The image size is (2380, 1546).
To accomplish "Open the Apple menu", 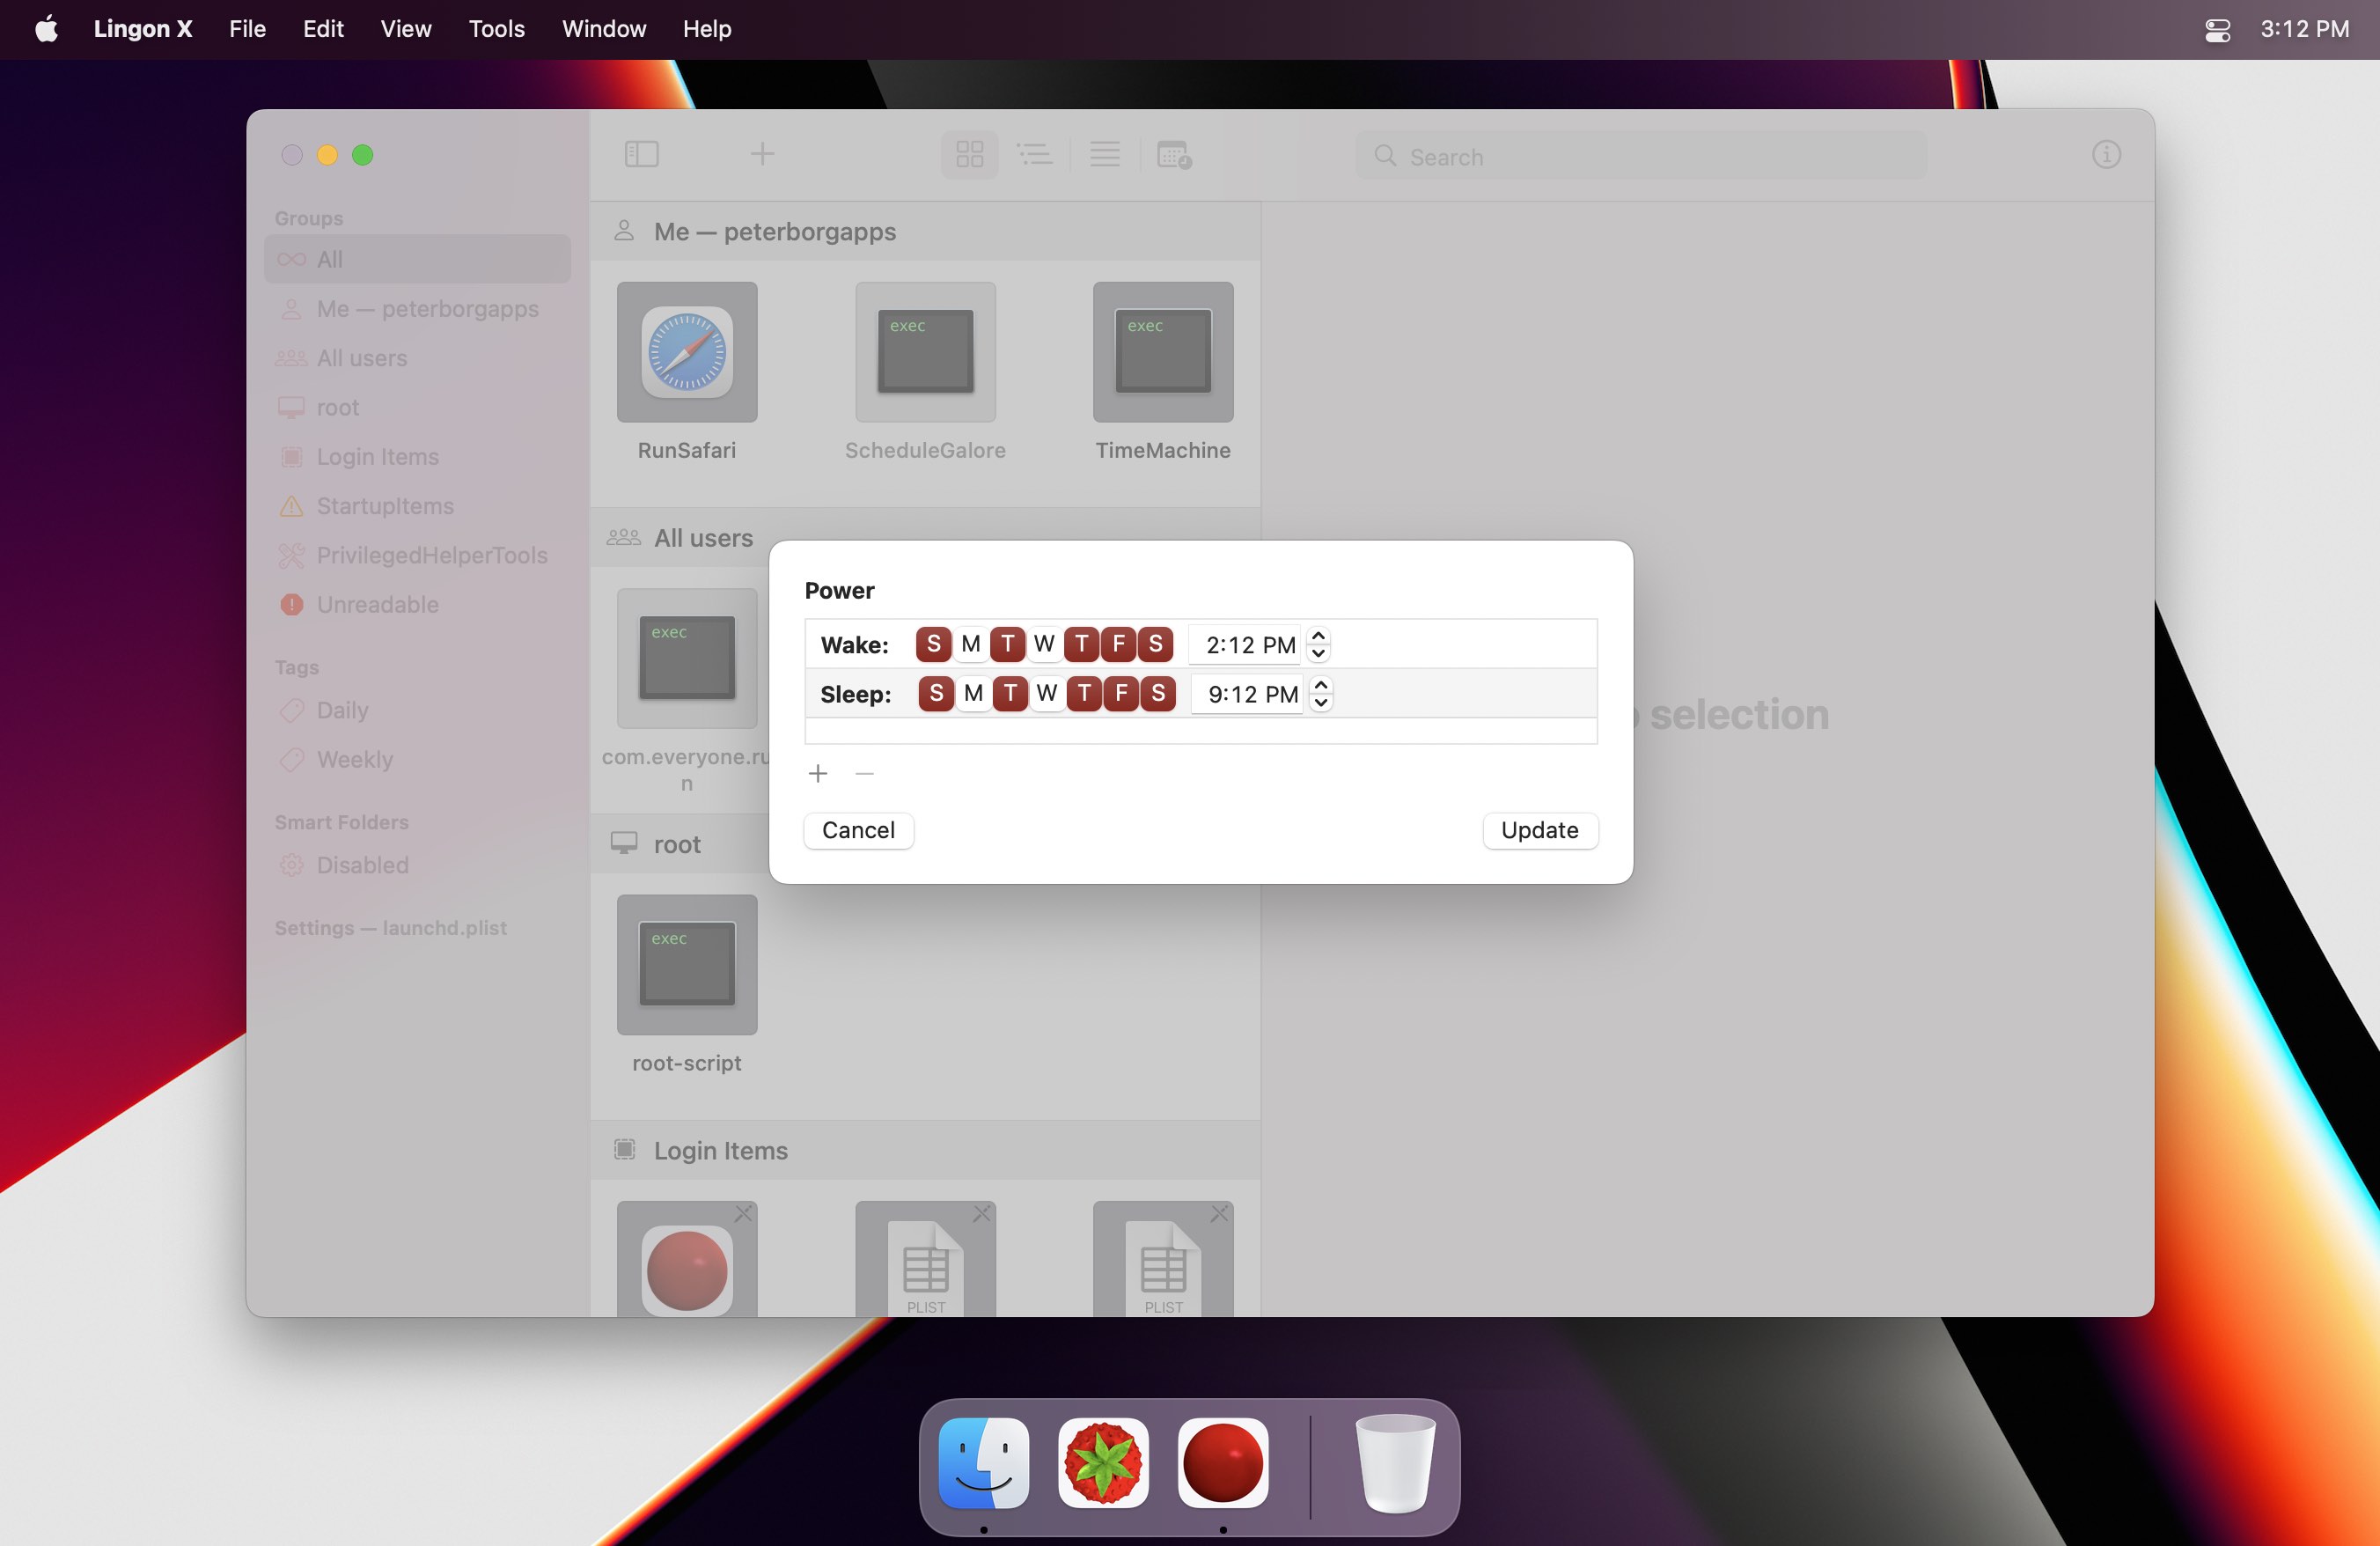I will (x=46, y=29).
